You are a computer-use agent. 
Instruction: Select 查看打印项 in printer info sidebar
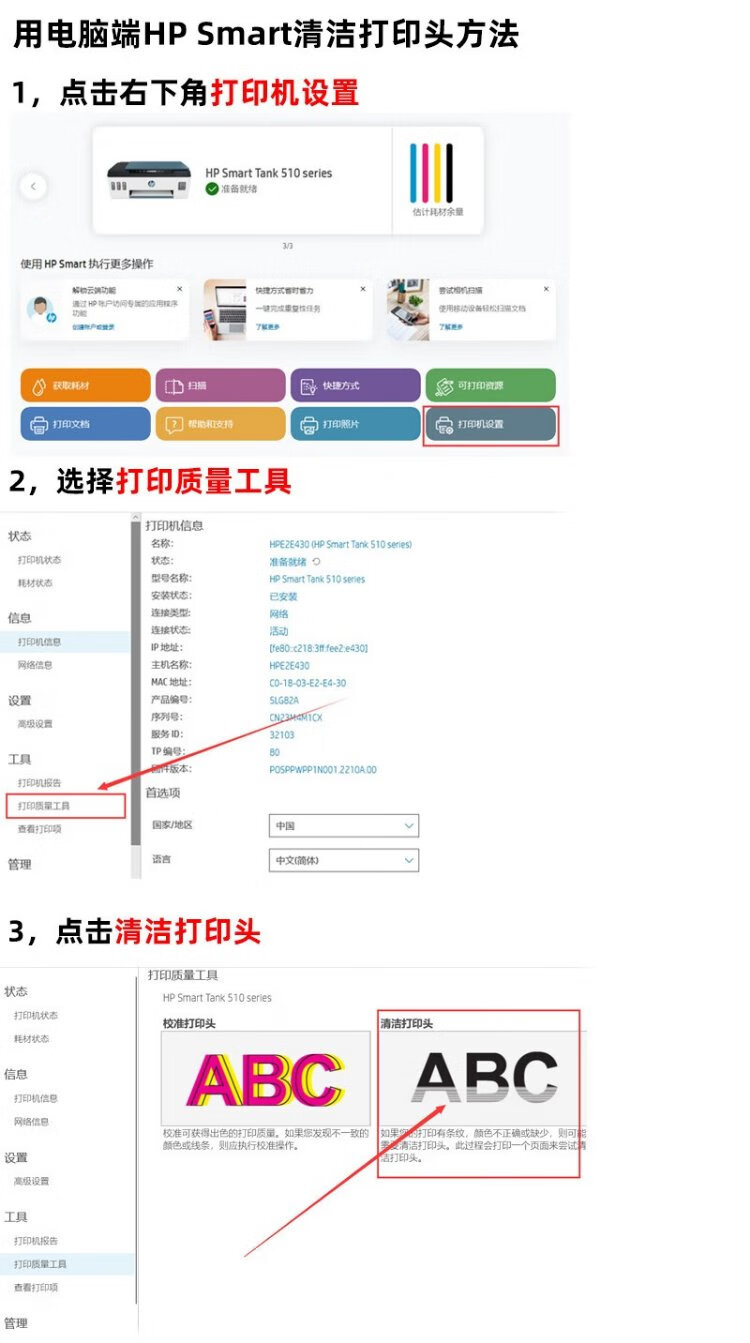[39, 829]
